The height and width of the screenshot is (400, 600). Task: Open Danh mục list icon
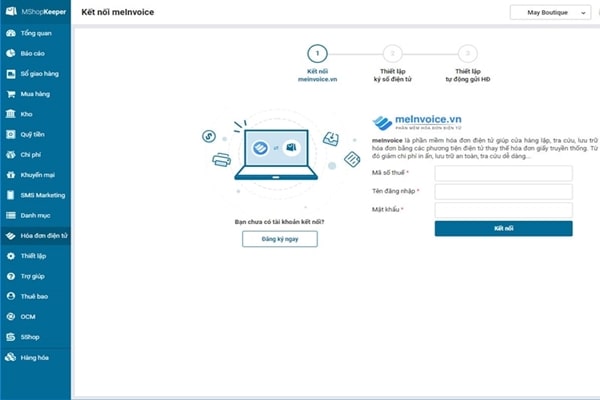[x=11, y=216]
